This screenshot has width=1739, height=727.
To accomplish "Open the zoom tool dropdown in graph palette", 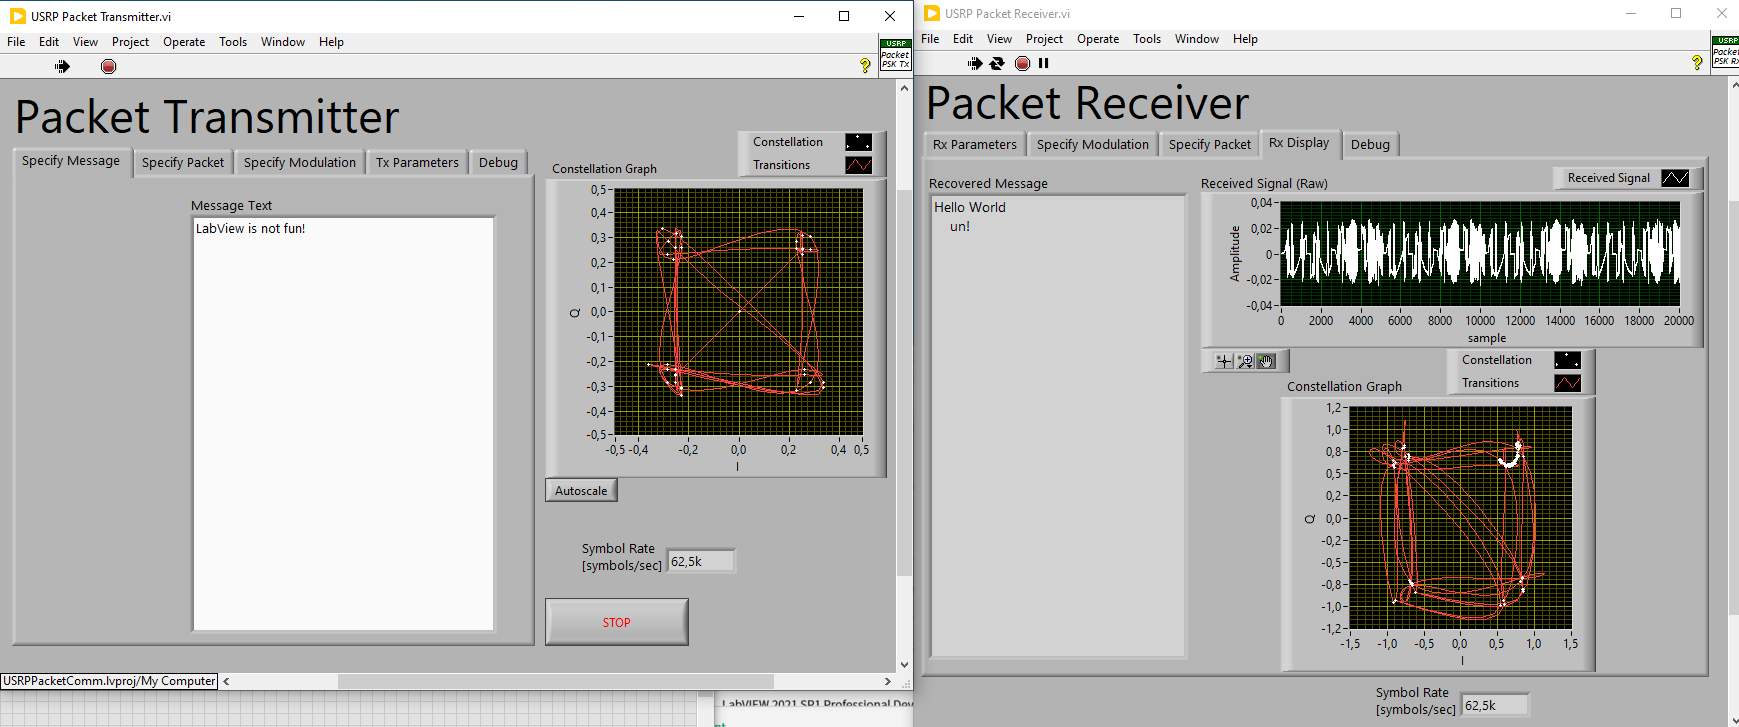I will (1245, 361).
